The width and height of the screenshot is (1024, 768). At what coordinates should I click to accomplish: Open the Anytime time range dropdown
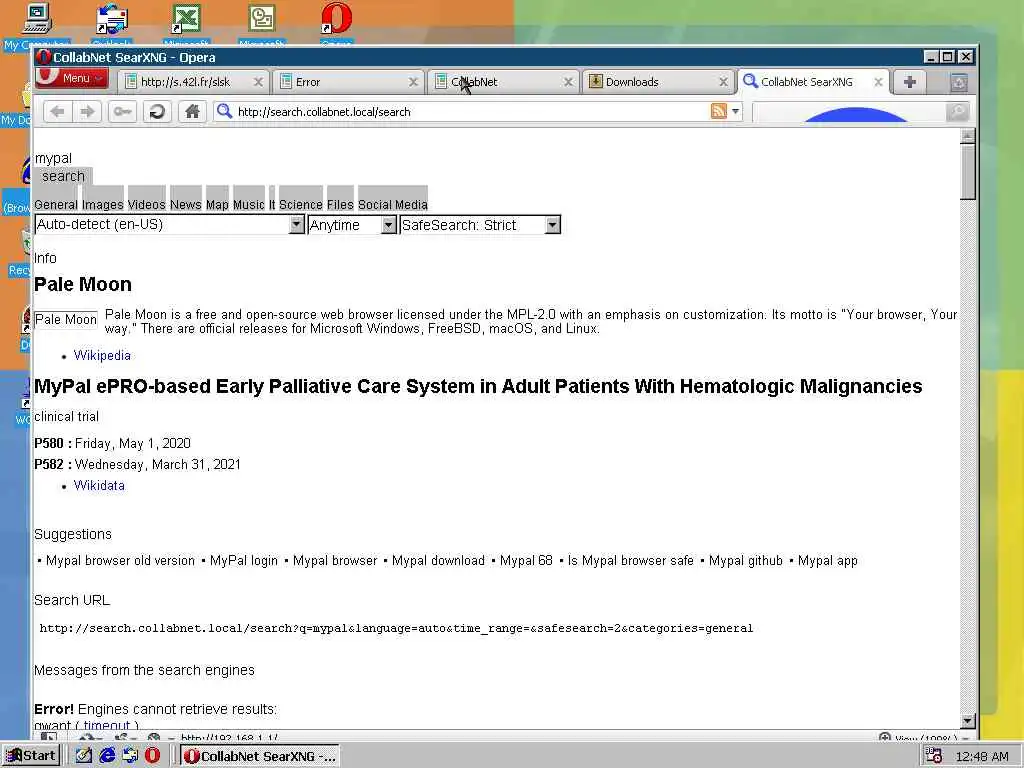(x=352, y=225)
